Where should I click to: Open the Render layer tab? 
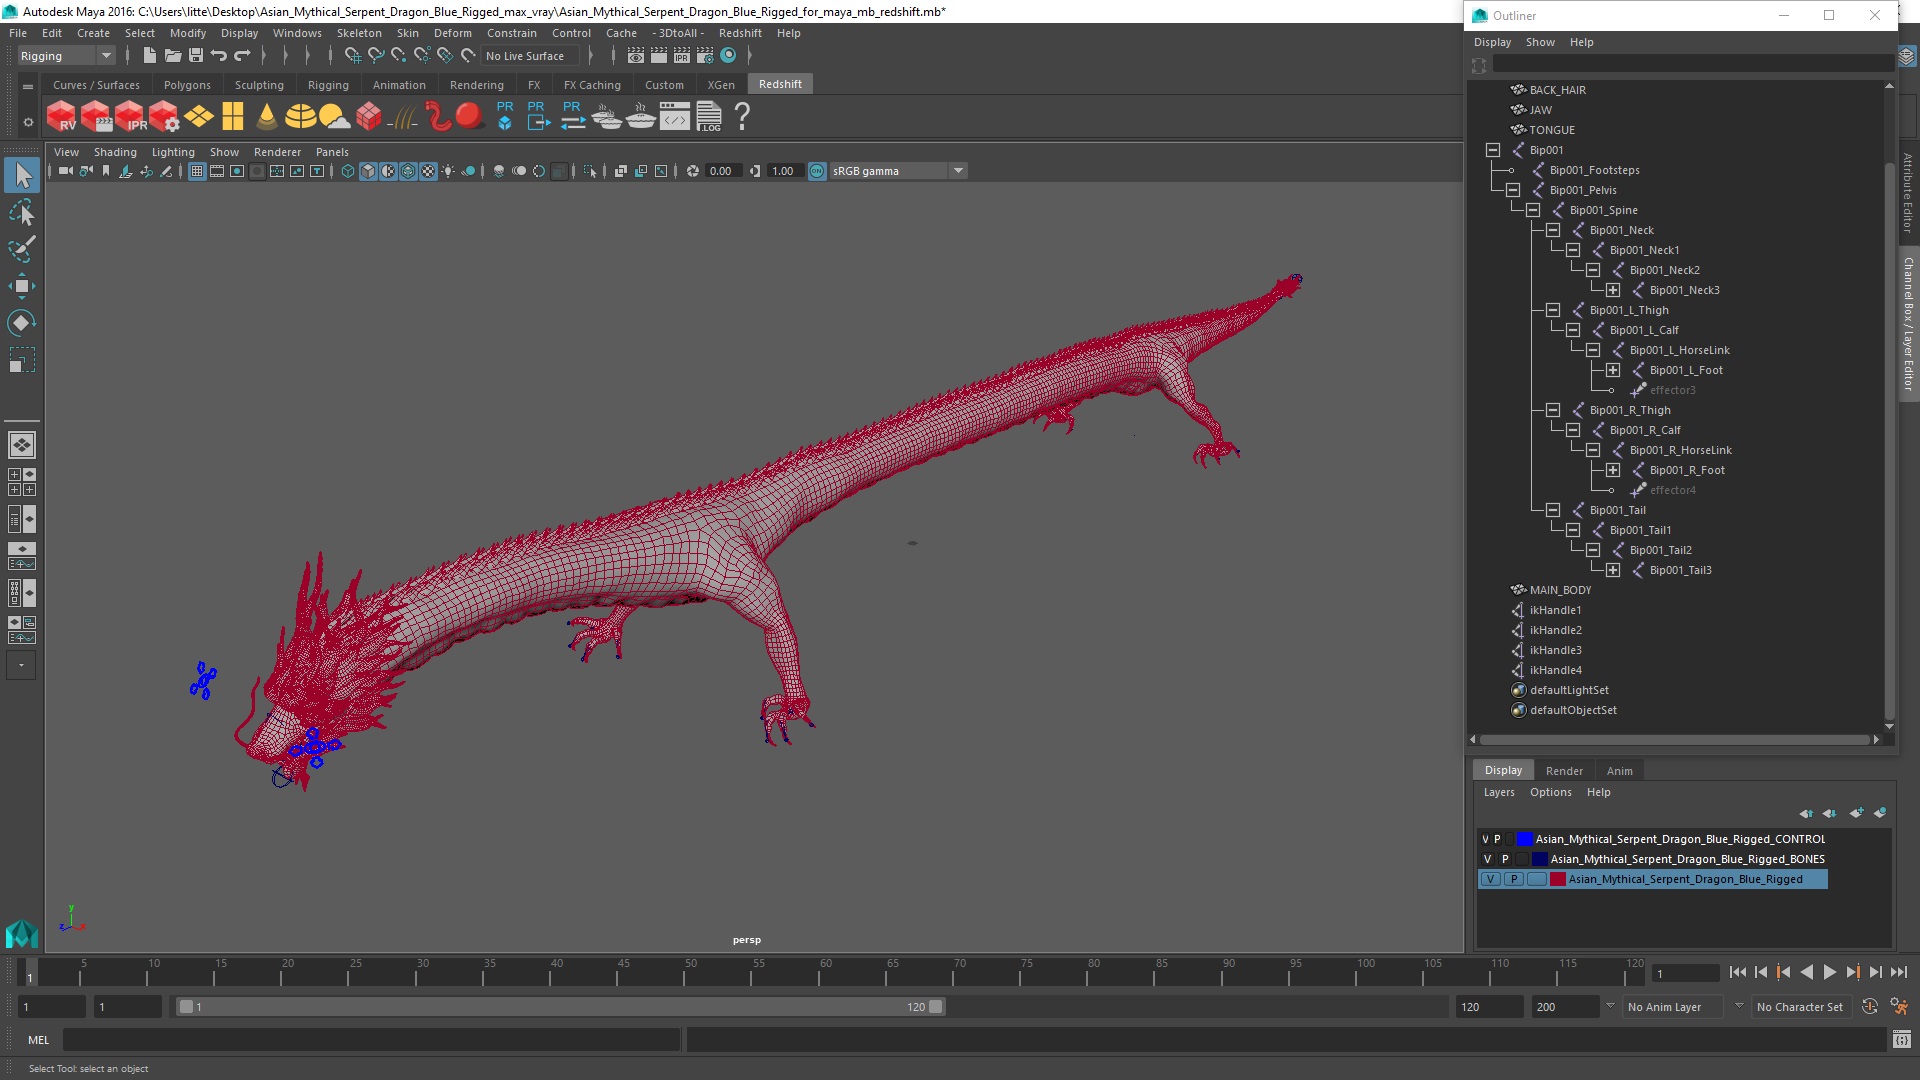[x=1564, y=771]
